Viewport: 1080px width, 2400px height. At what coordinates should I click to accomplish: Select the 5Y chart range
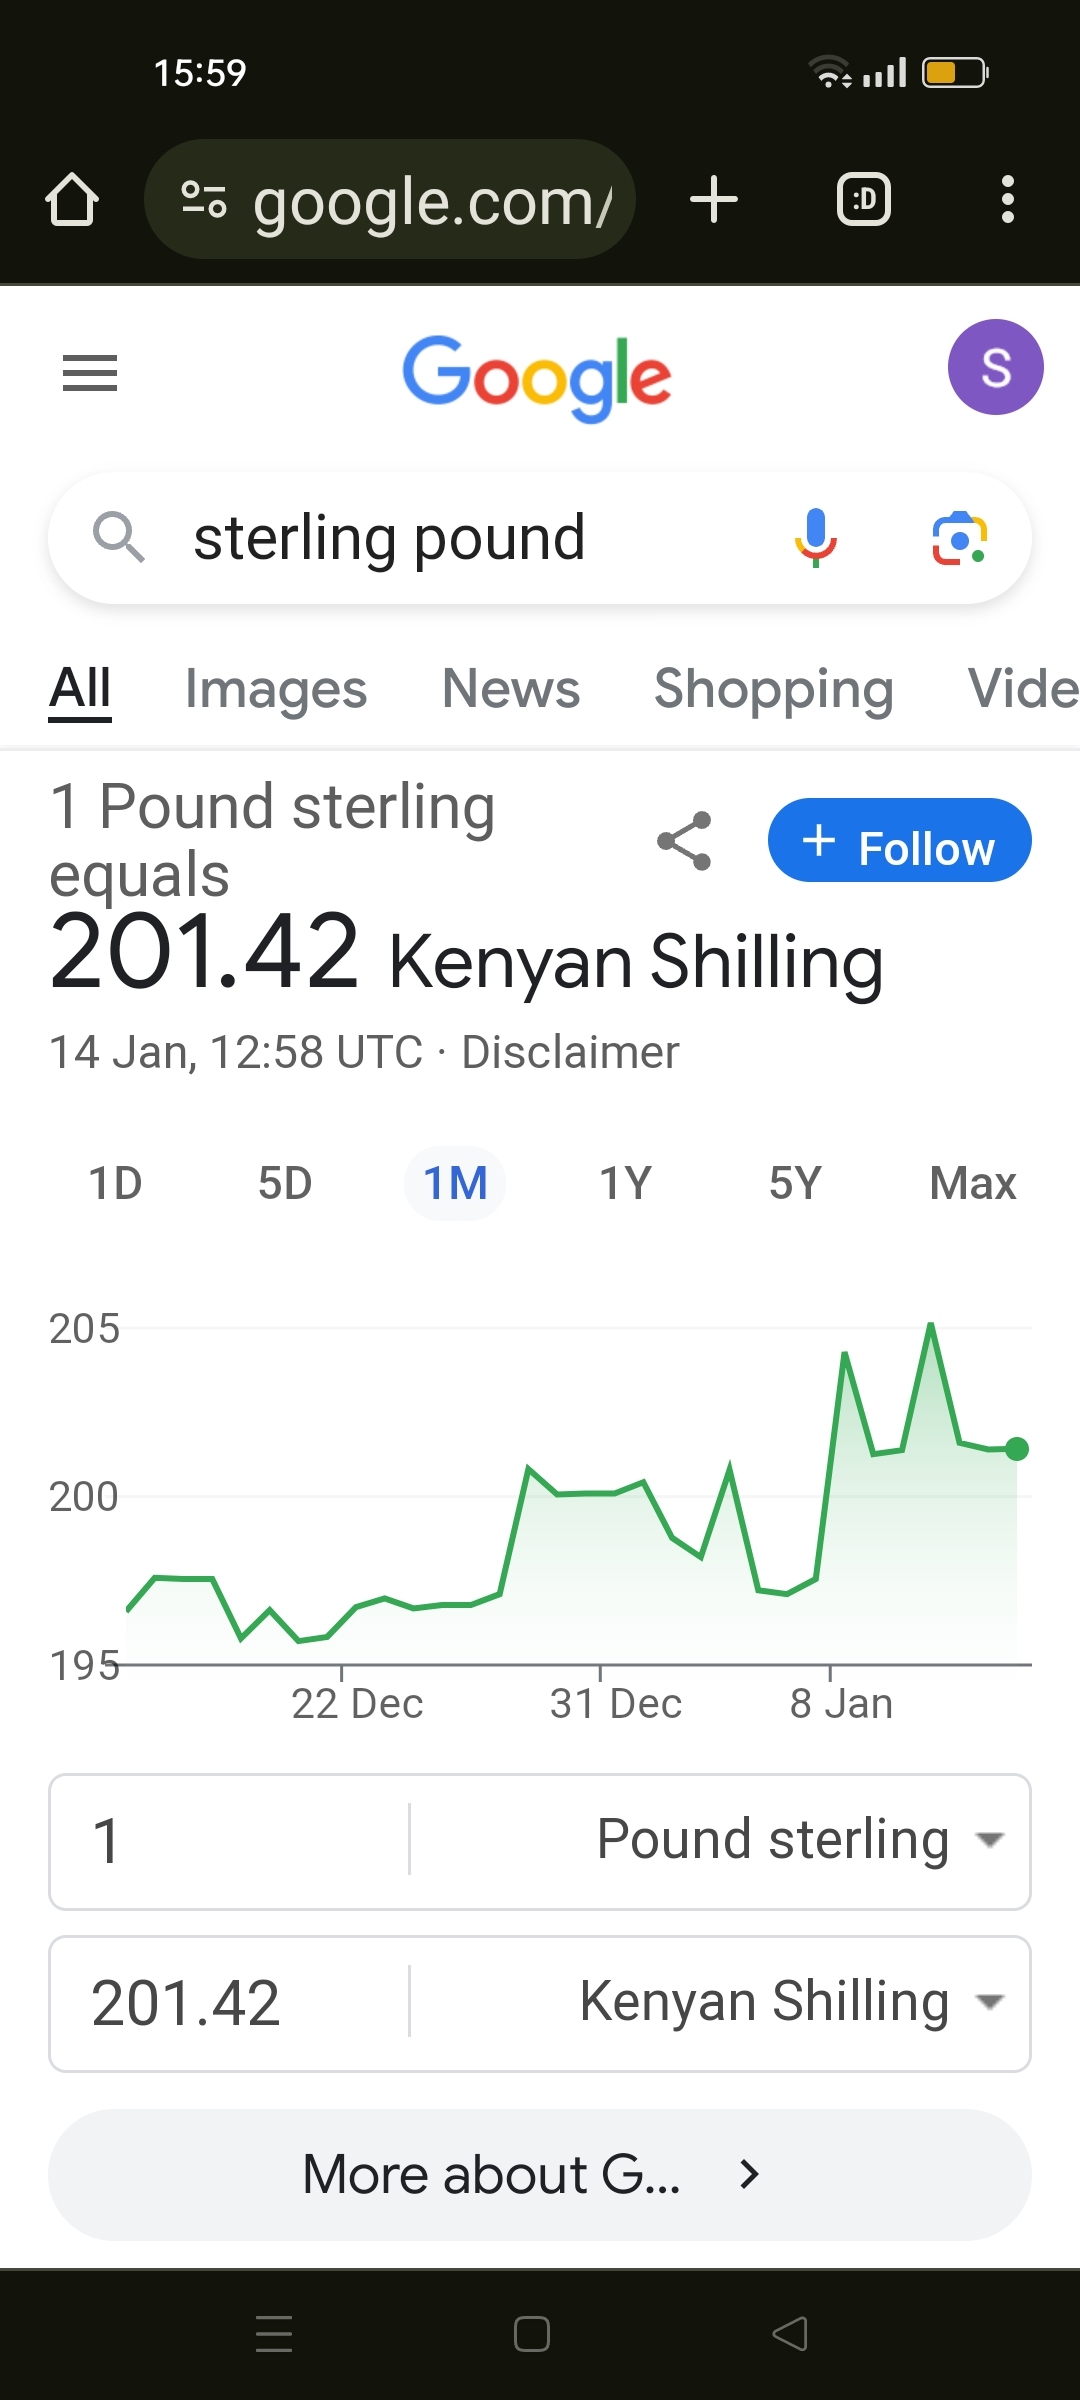(x=795, y=1183)
